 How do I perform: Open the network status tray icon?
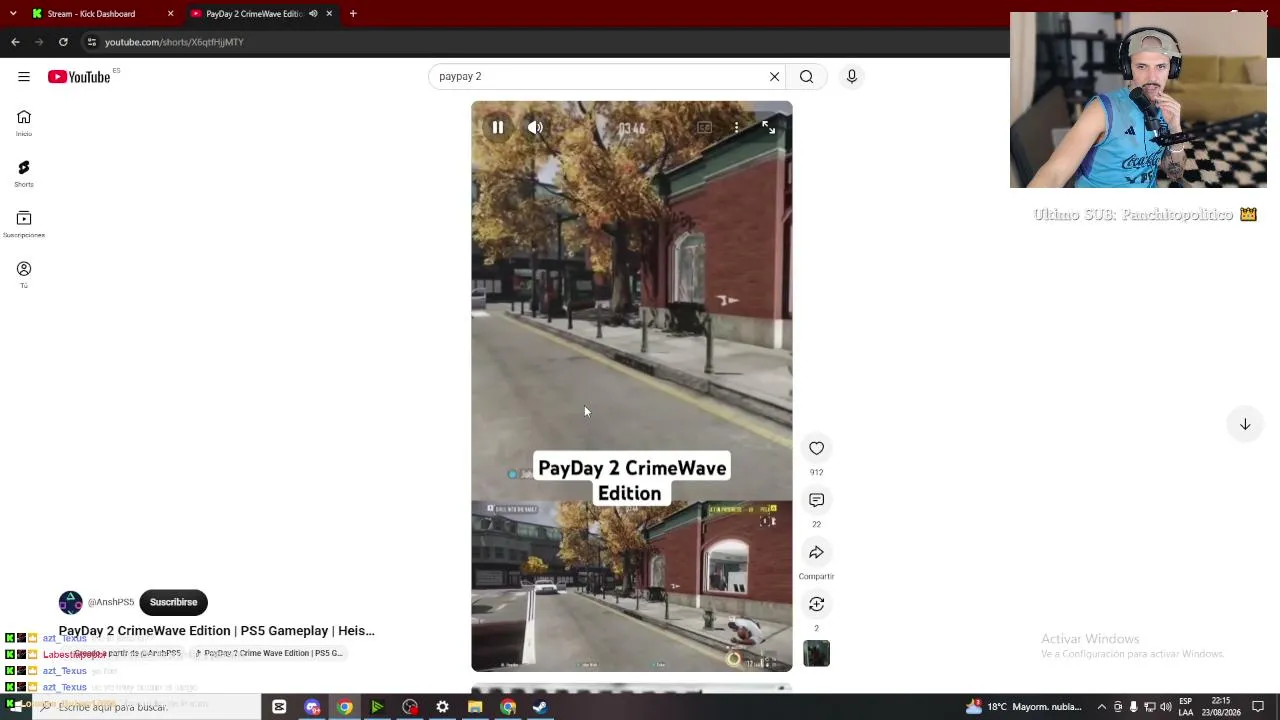pyautogui.click(x=1149, y=707)
